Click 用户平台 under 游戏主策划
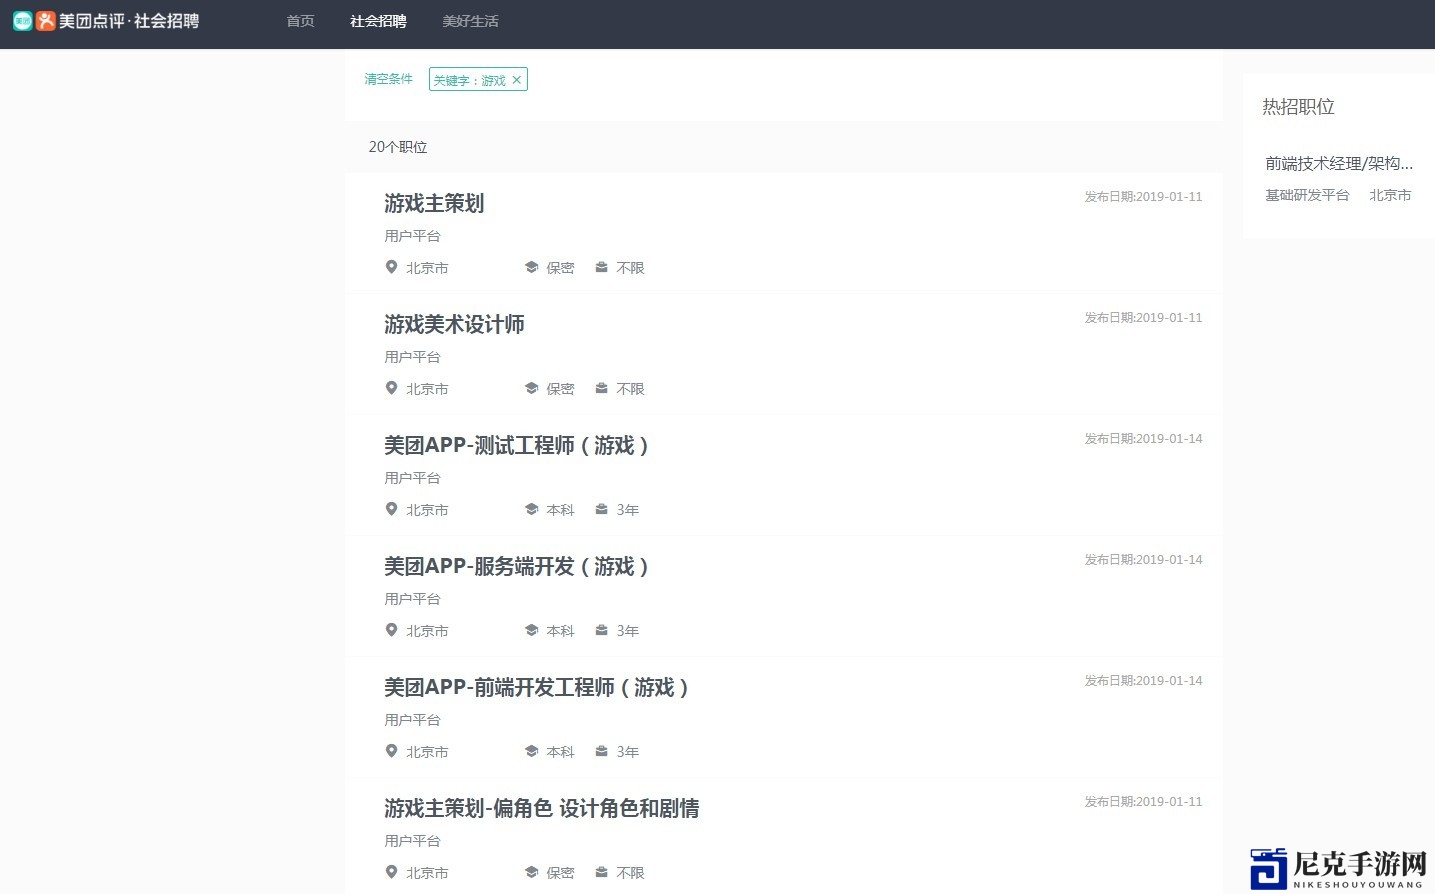Image resolution: width=1435 pixels, height=894 pixels. click(x=412, y=236)
